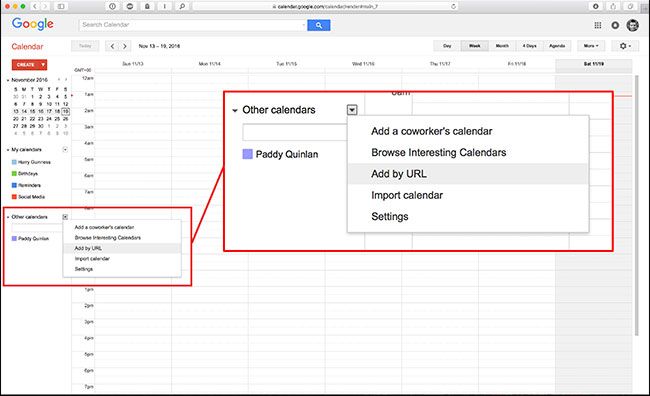Toggle the Birthdays calendar
650x396 pixels.
coord(27,173)
